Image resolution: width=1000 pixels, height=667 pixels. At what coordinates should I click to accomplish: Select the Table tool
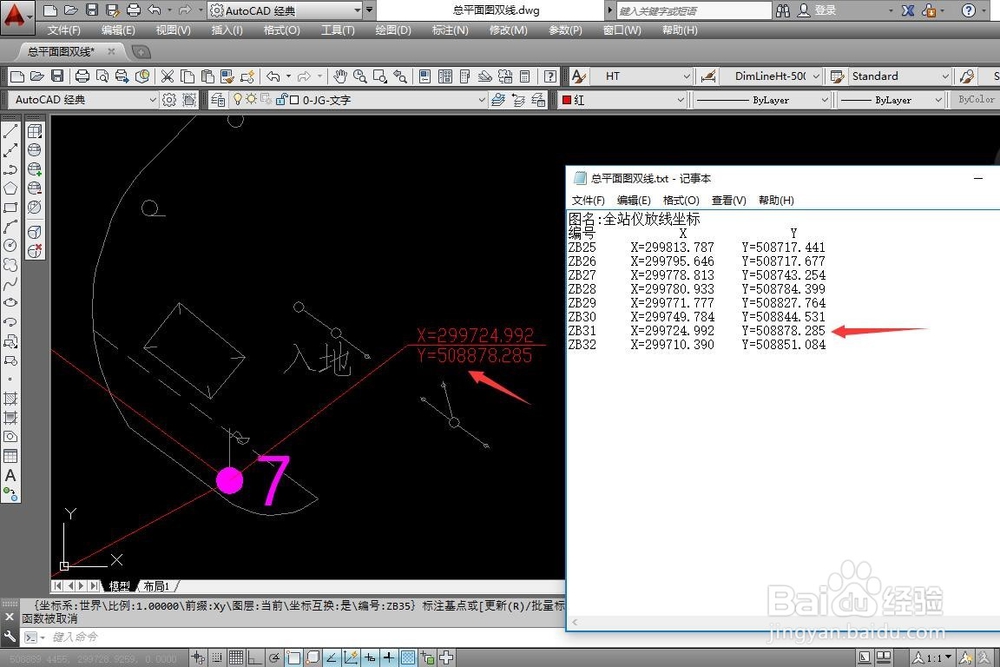[x=10, y=456]
